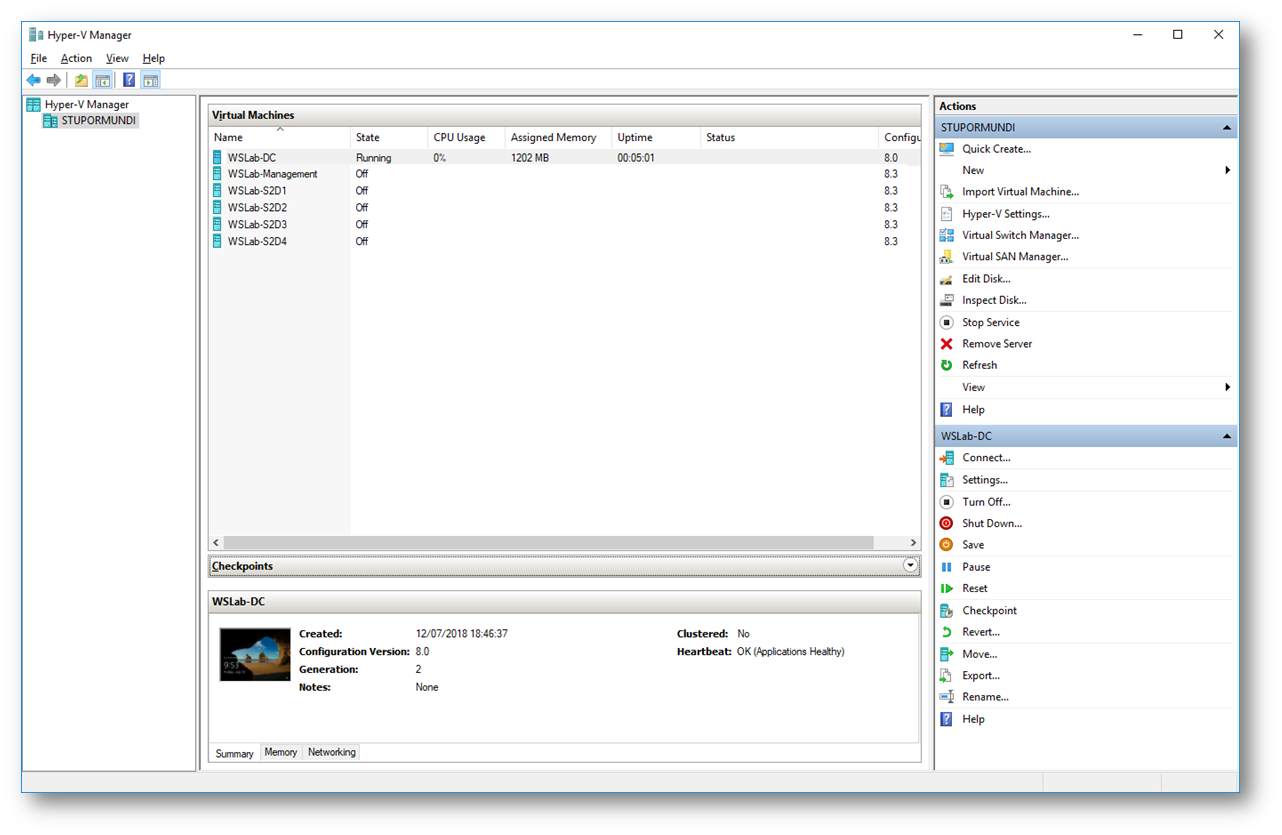Click the Export icon in Actions
The width and height of the screenshot is (1282, 835).
click(x=947, y=676)
